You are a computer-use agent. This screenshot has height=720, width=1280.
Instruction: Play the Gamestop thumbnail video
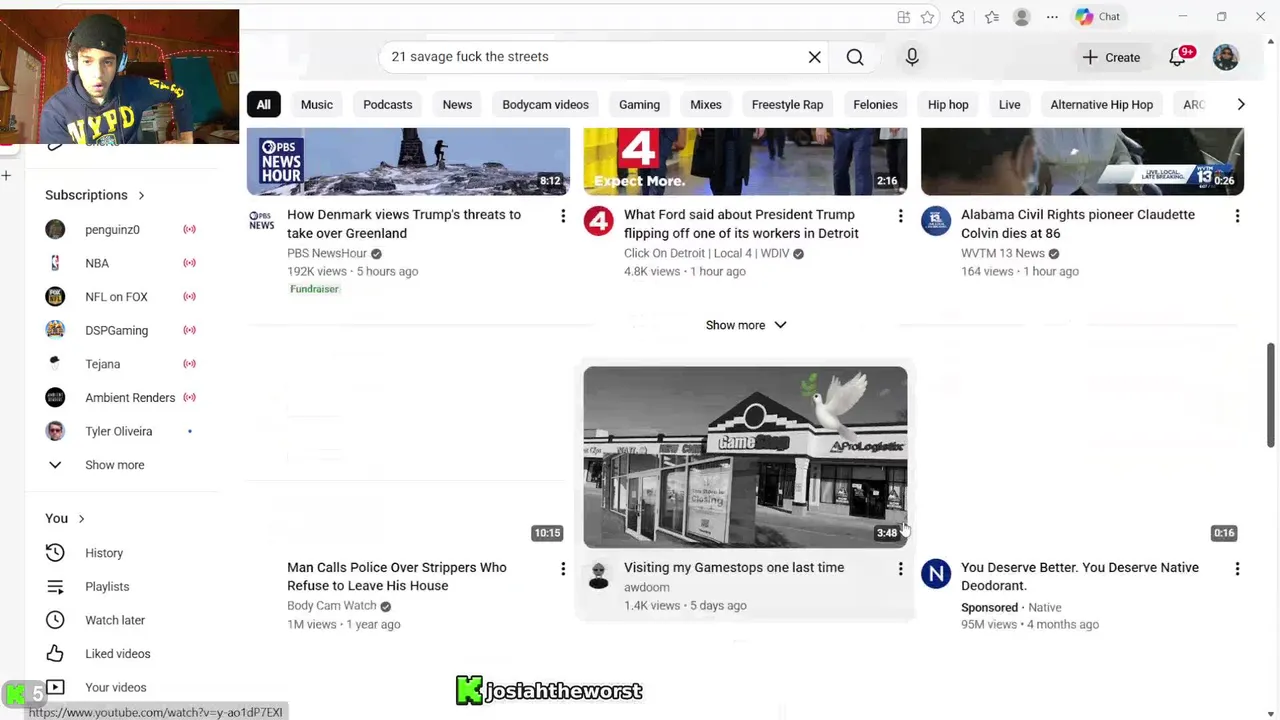pos(745,457)
